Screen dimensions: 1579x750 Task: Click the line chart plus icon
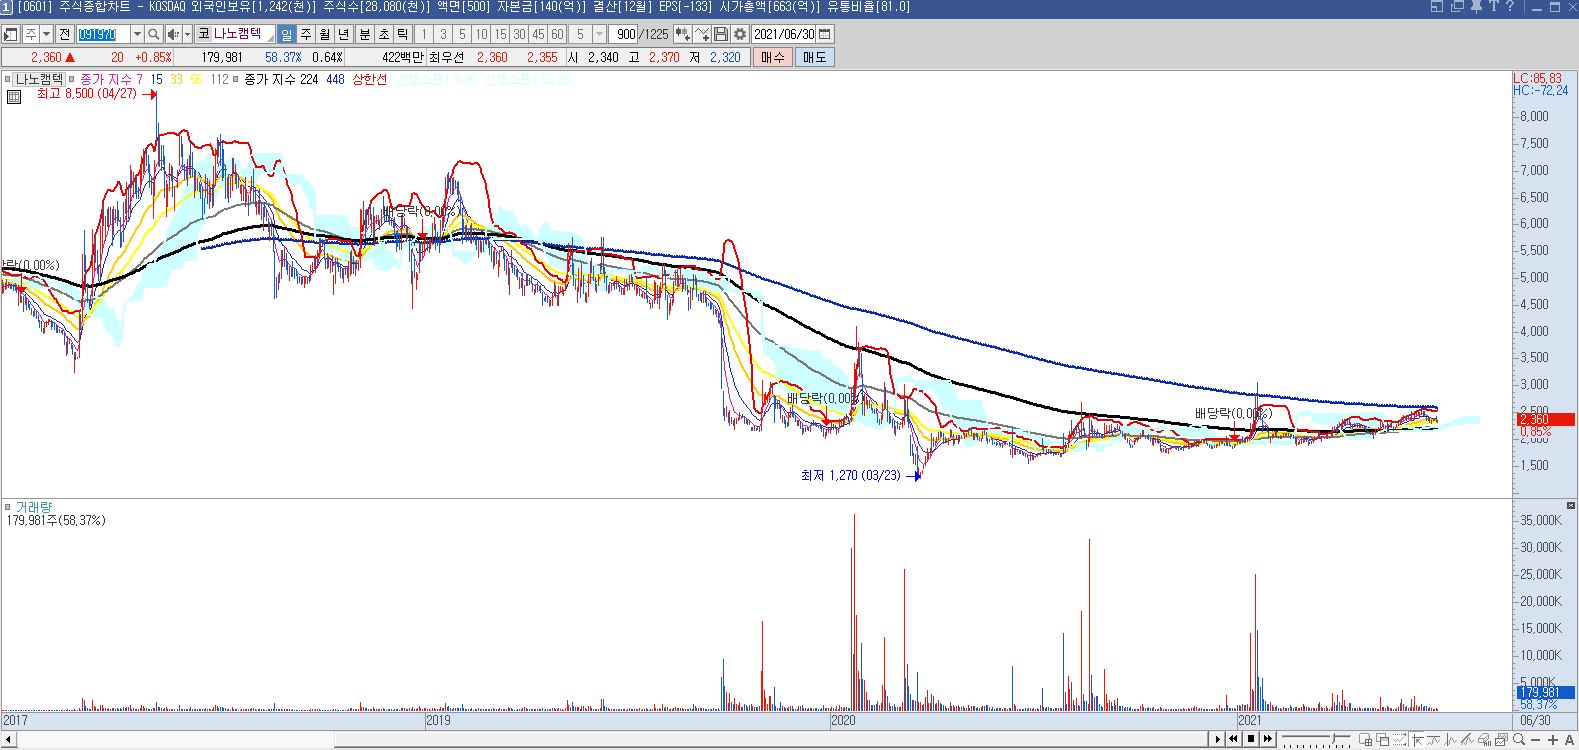(x=703, y=34)
